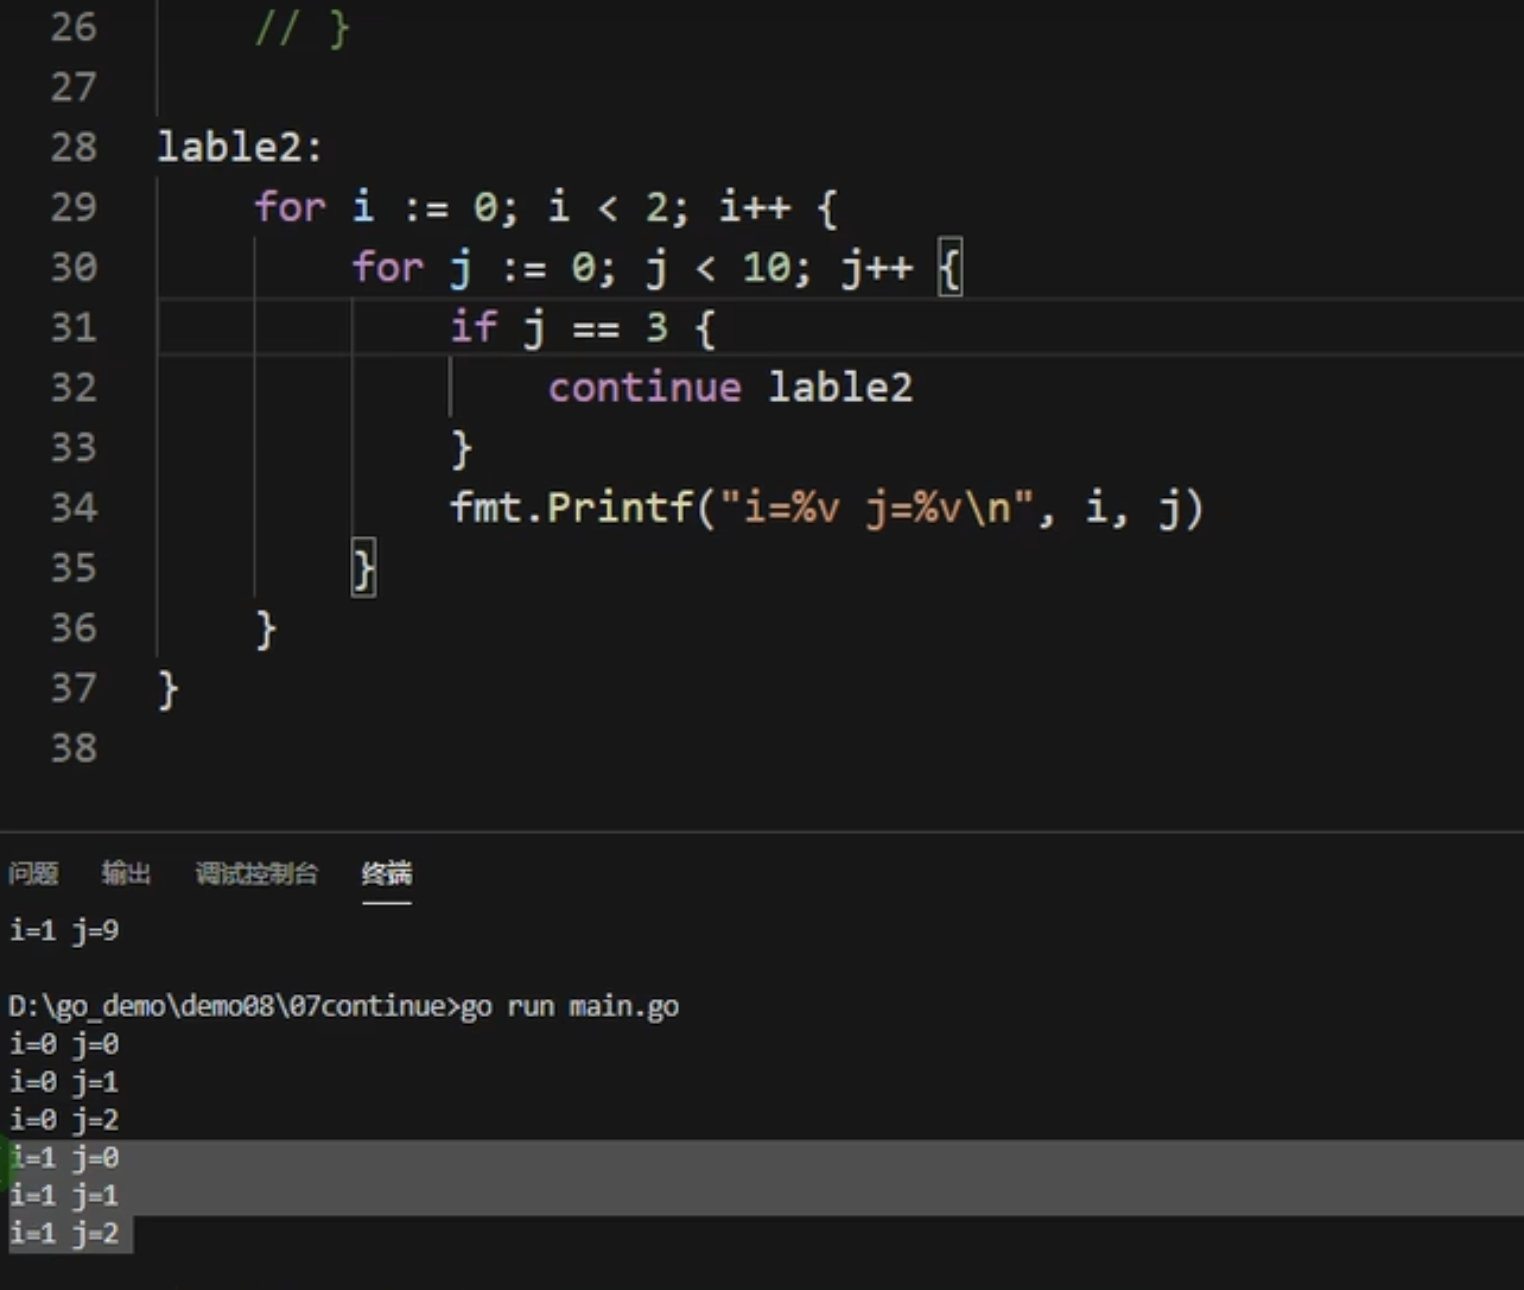This screenshot has width=1524, height=1290.
Task: Click 'i++' in the outer for loop
Action: tap(755, 208)
